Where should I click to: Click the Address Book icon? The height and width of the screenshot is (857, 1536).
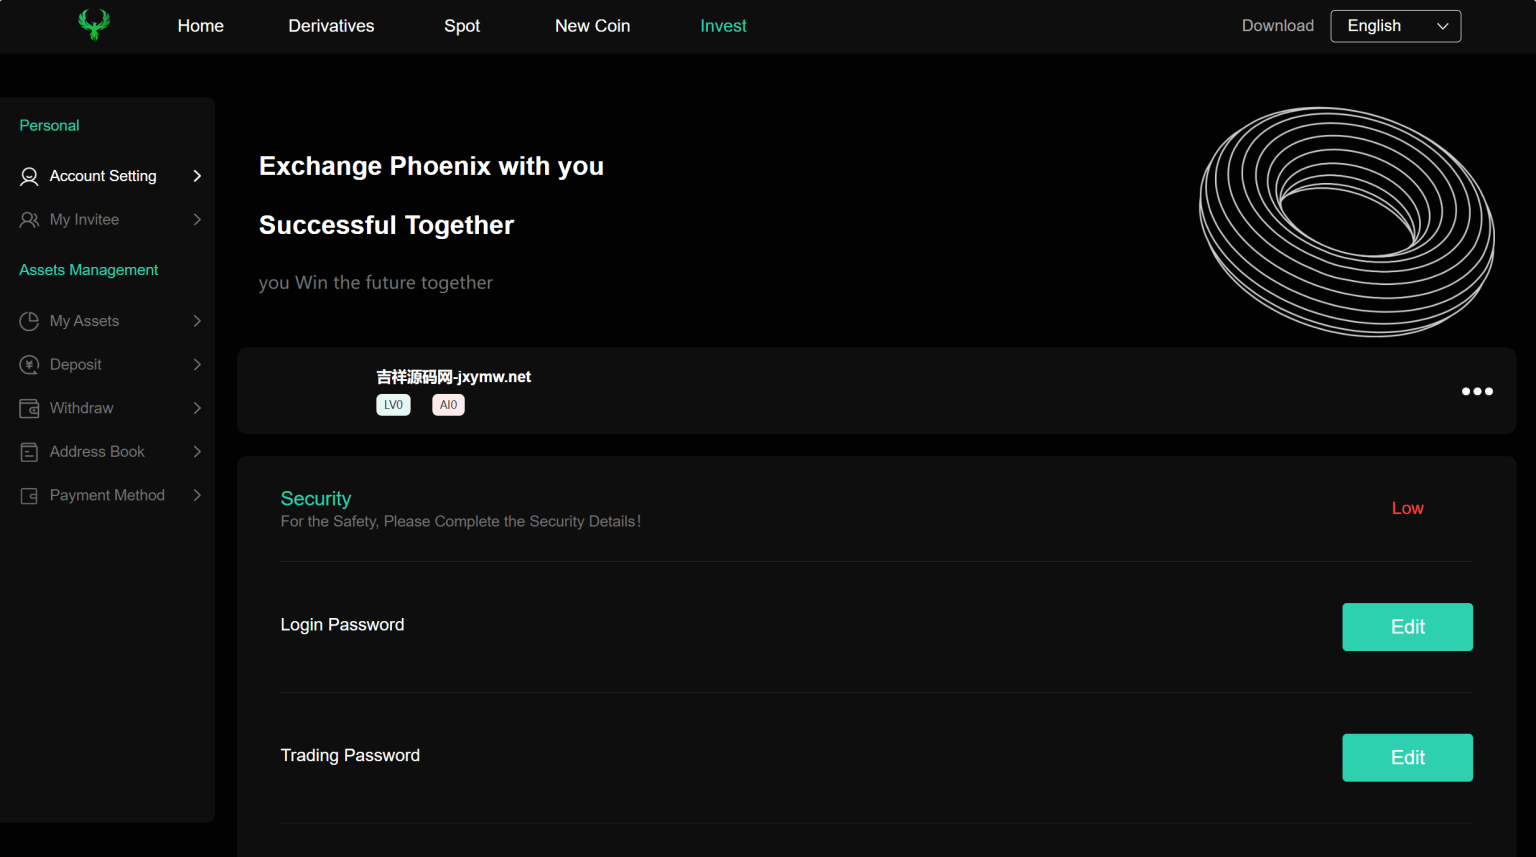click(x=29, y=452)
